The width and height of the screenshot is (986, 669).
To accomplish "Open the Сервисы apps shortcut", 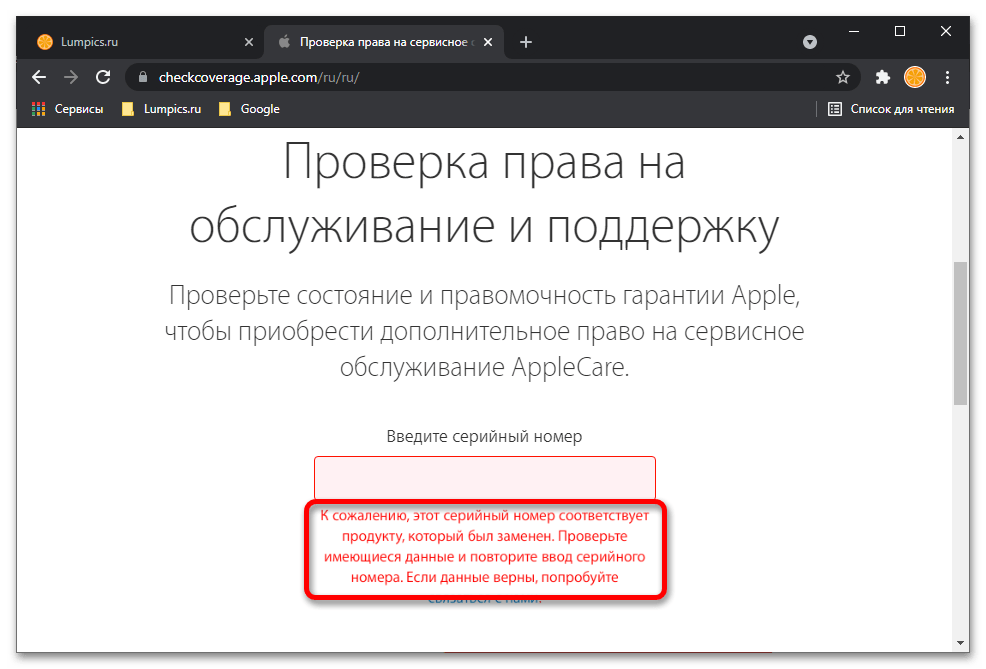I will 67,109.
